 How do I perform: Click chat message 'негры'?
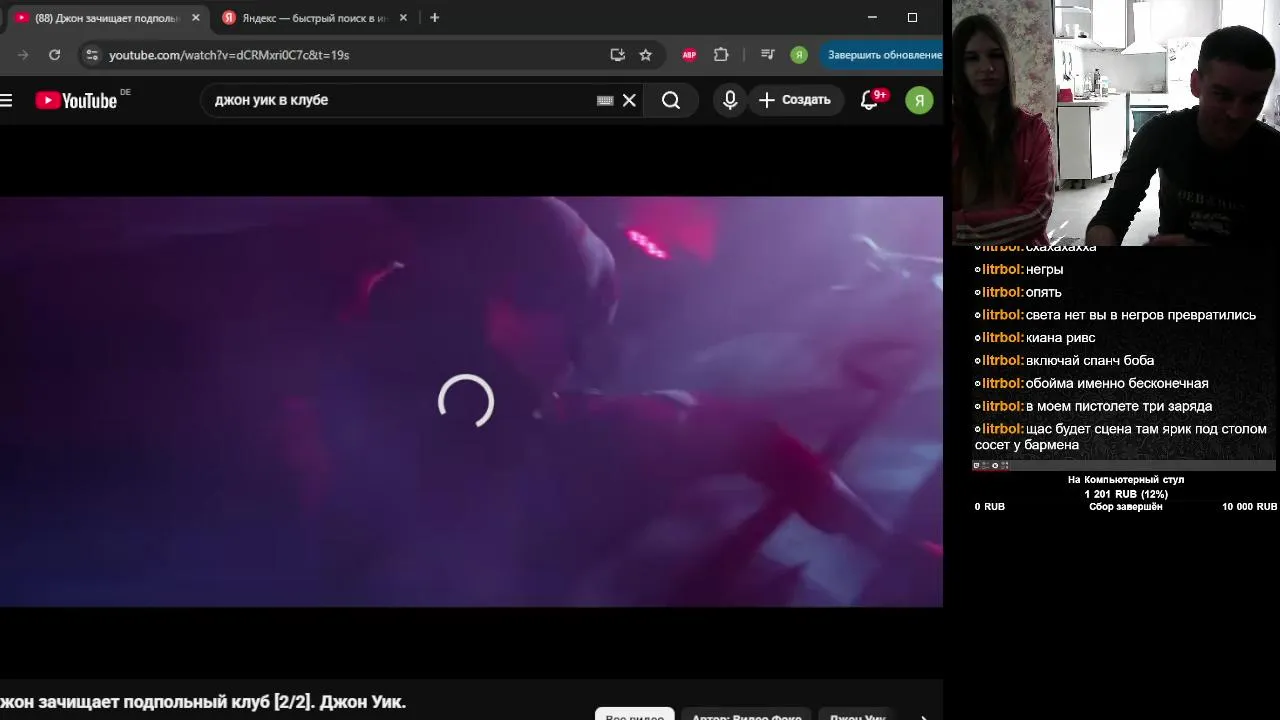point(1044,270)
